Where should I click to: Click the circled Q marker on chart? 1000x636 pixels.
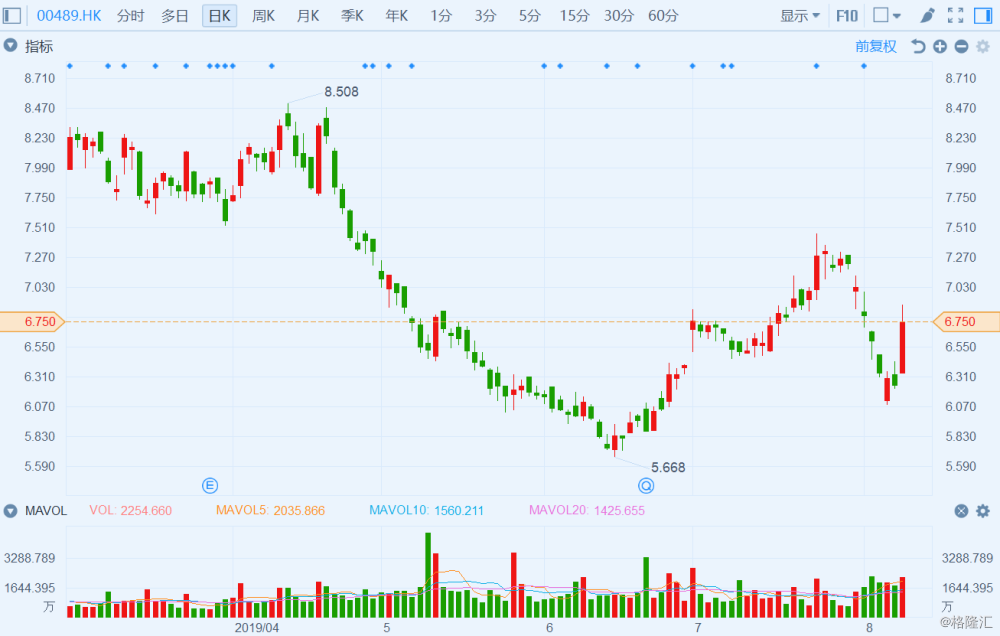coord(646,486)
